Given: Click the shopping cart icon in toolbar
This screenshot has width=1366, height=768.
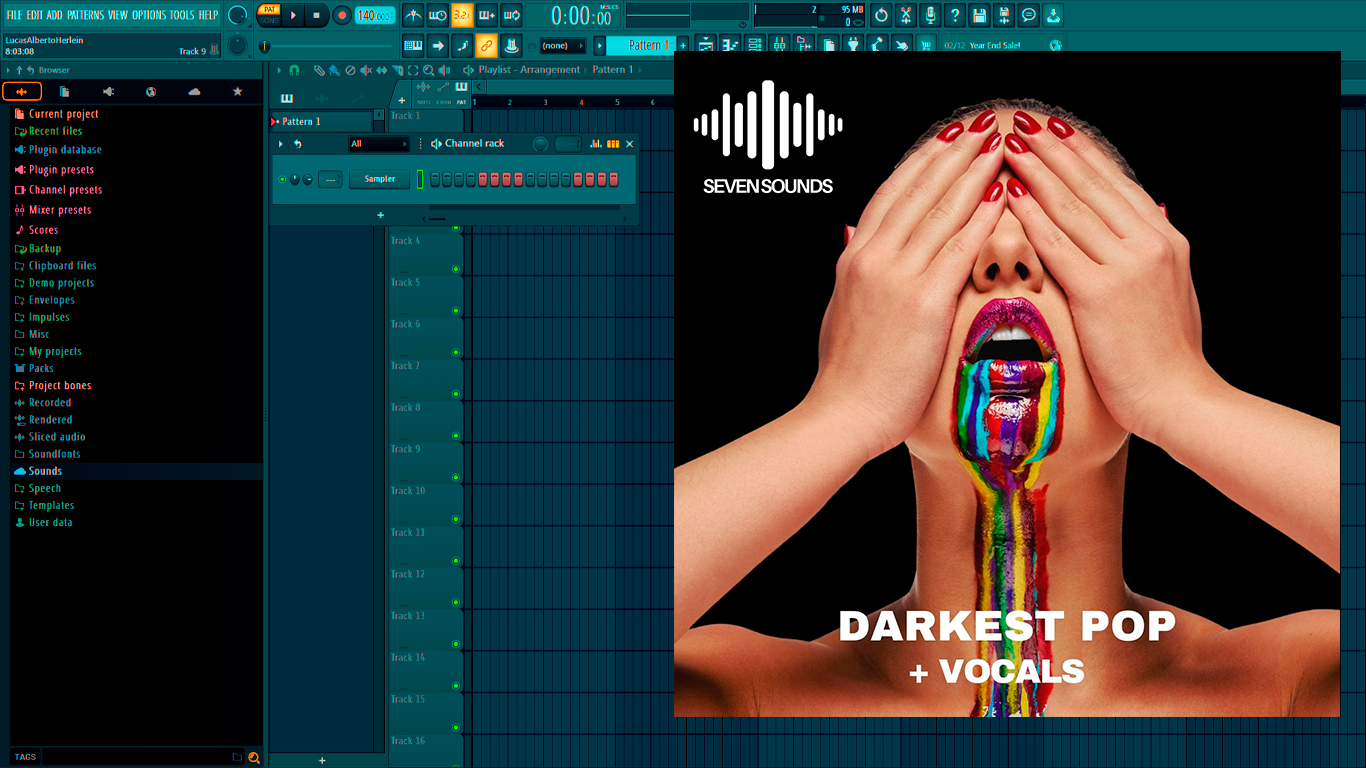Looking at the screenshot, I should coord(926,45).
